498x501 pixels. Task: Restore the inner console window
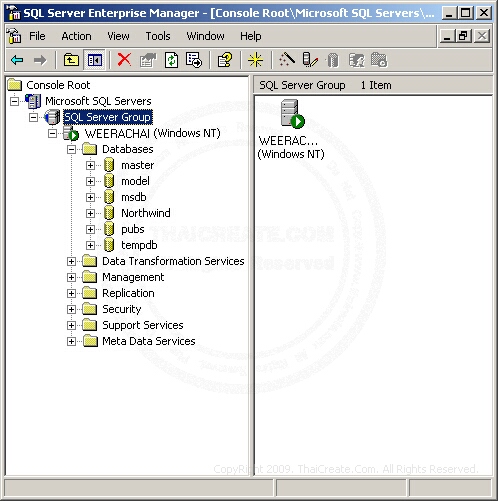(x=464, y=36)
